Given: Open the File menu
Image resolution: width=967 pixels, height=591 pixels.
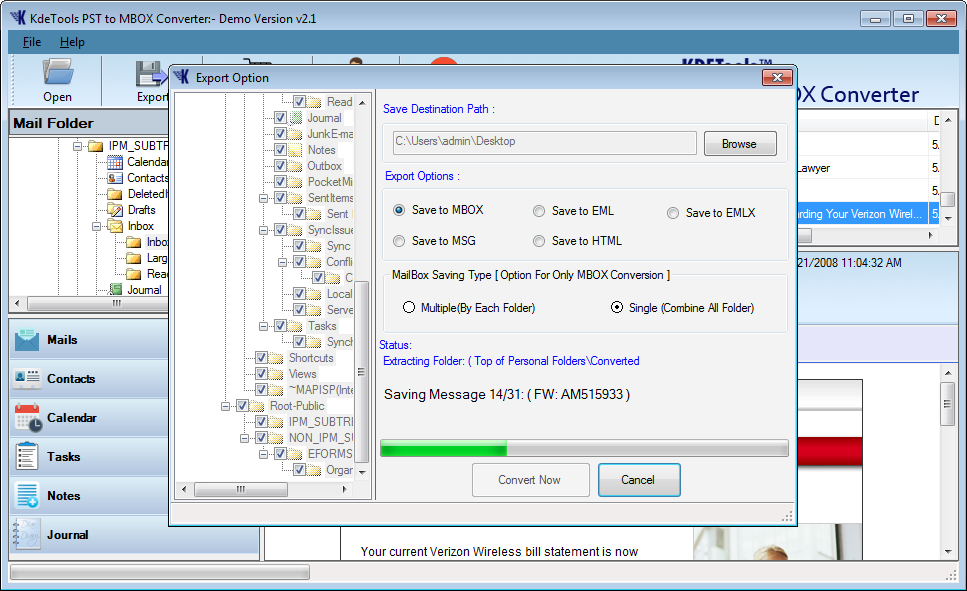Looking at the screenshot, I should 32,42.
